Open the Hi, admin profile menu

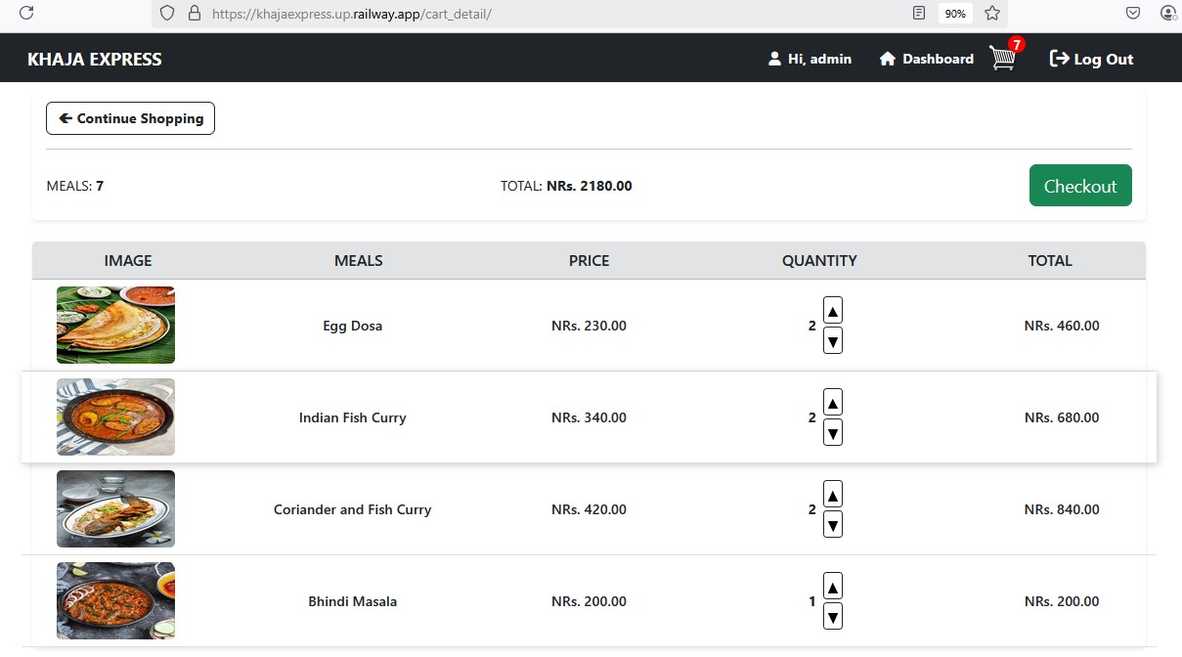[810, 59]
